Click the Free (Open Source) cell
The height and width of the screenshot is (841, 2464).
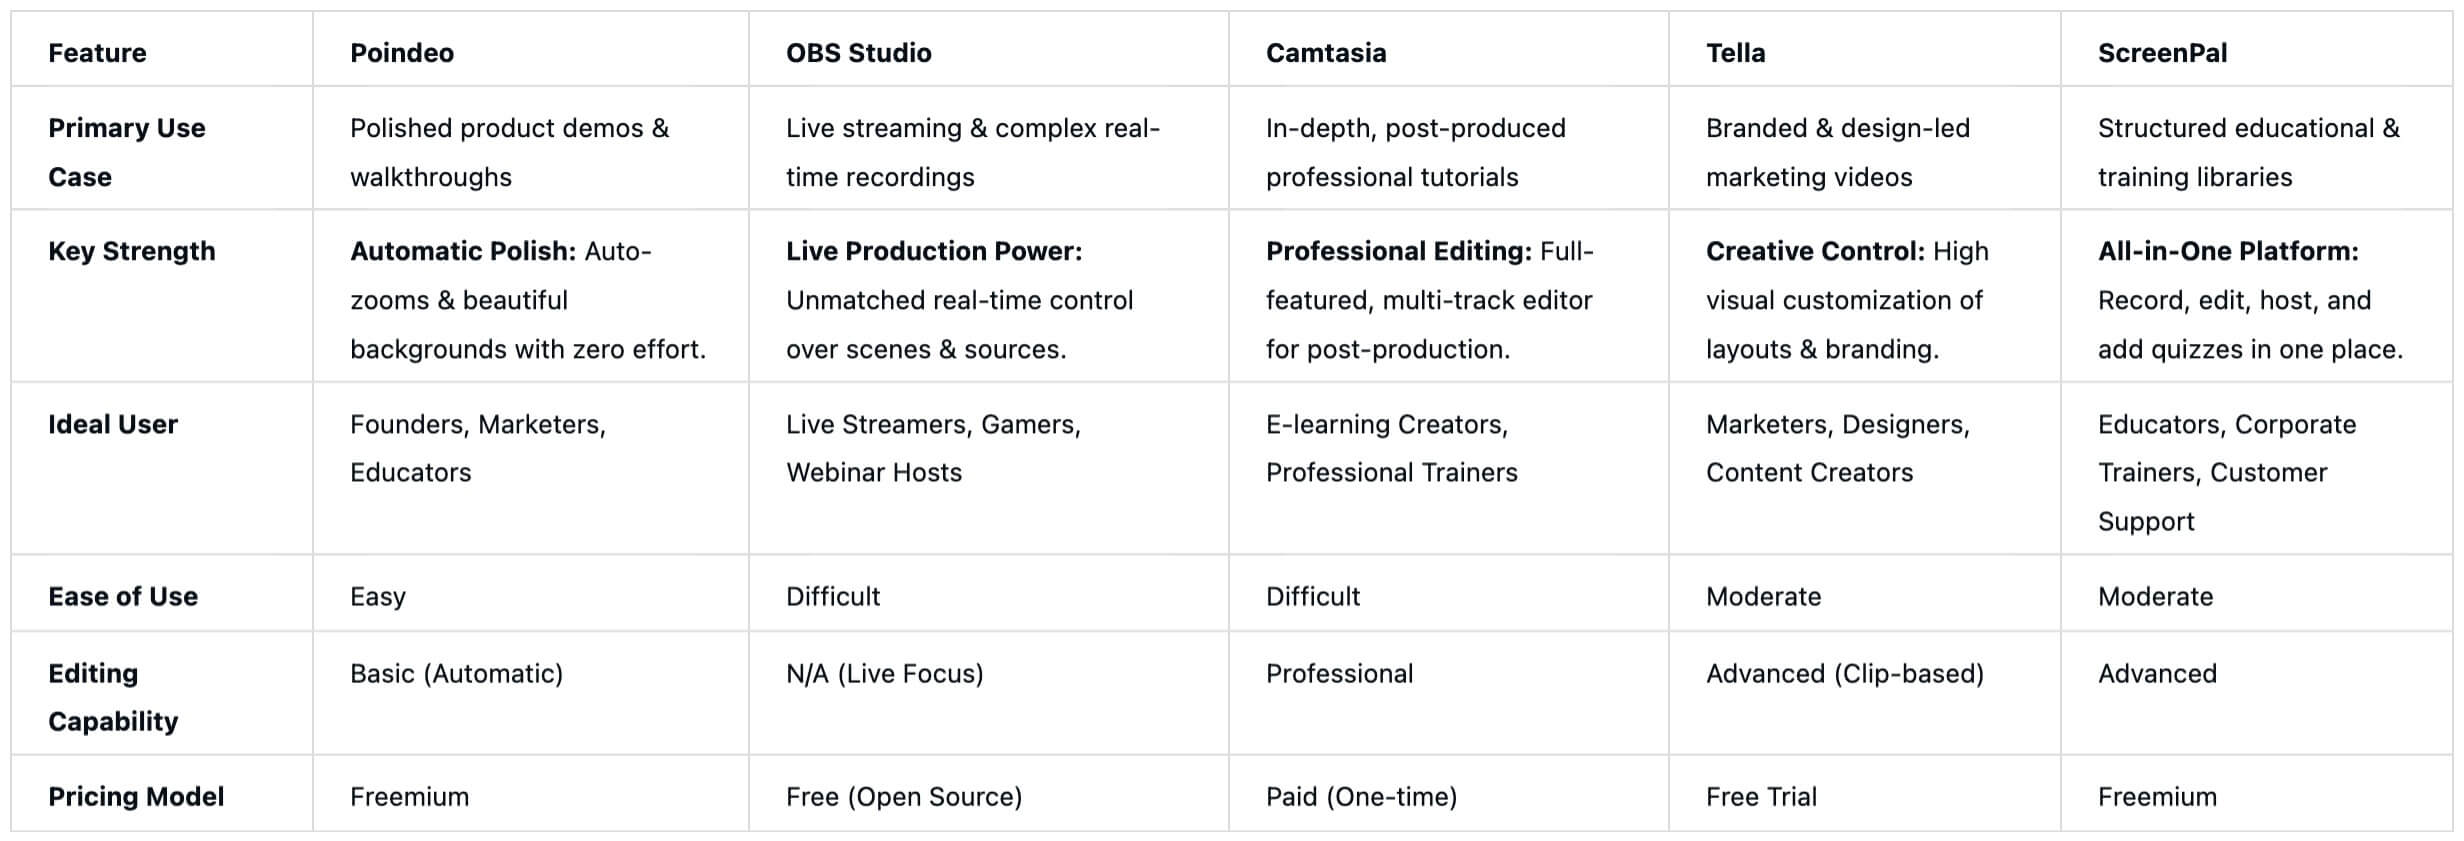(x=904, y=796)
